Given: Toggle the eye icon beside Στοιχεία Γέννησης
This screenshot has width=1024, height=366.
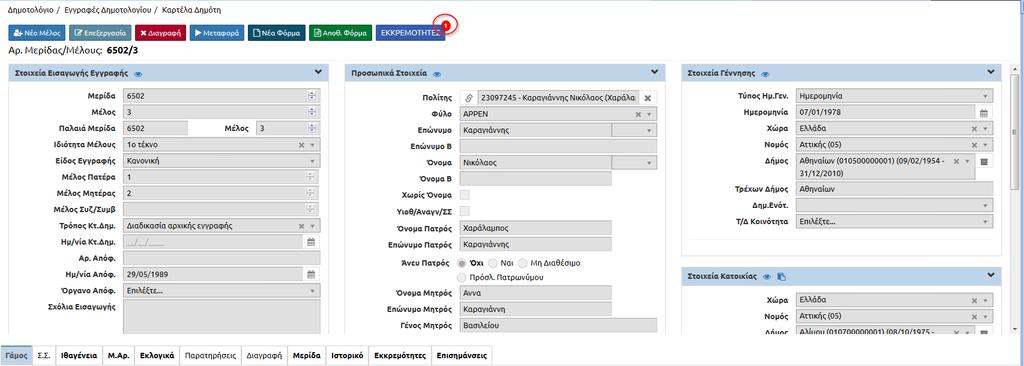Looking at the screenshot, I should click(765, 74).
